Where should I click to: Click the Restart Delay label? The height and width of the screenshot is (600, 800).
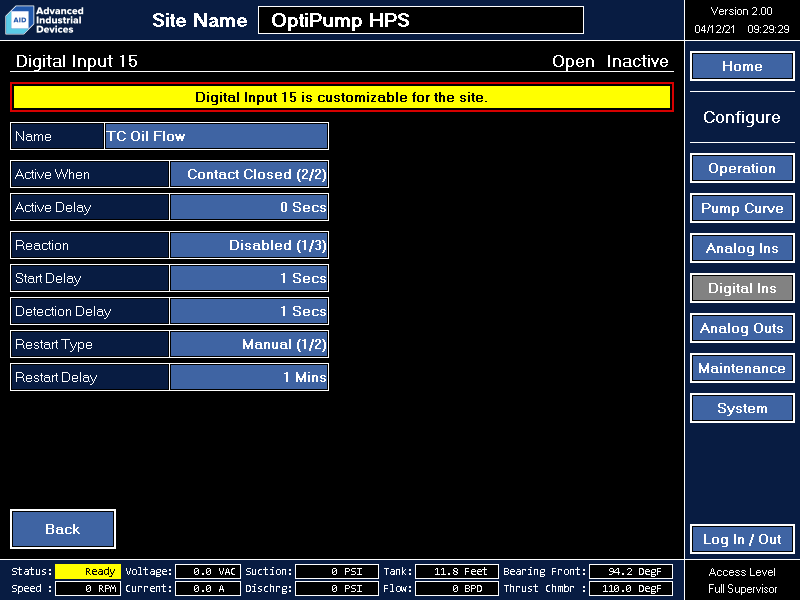pos(90,377)
